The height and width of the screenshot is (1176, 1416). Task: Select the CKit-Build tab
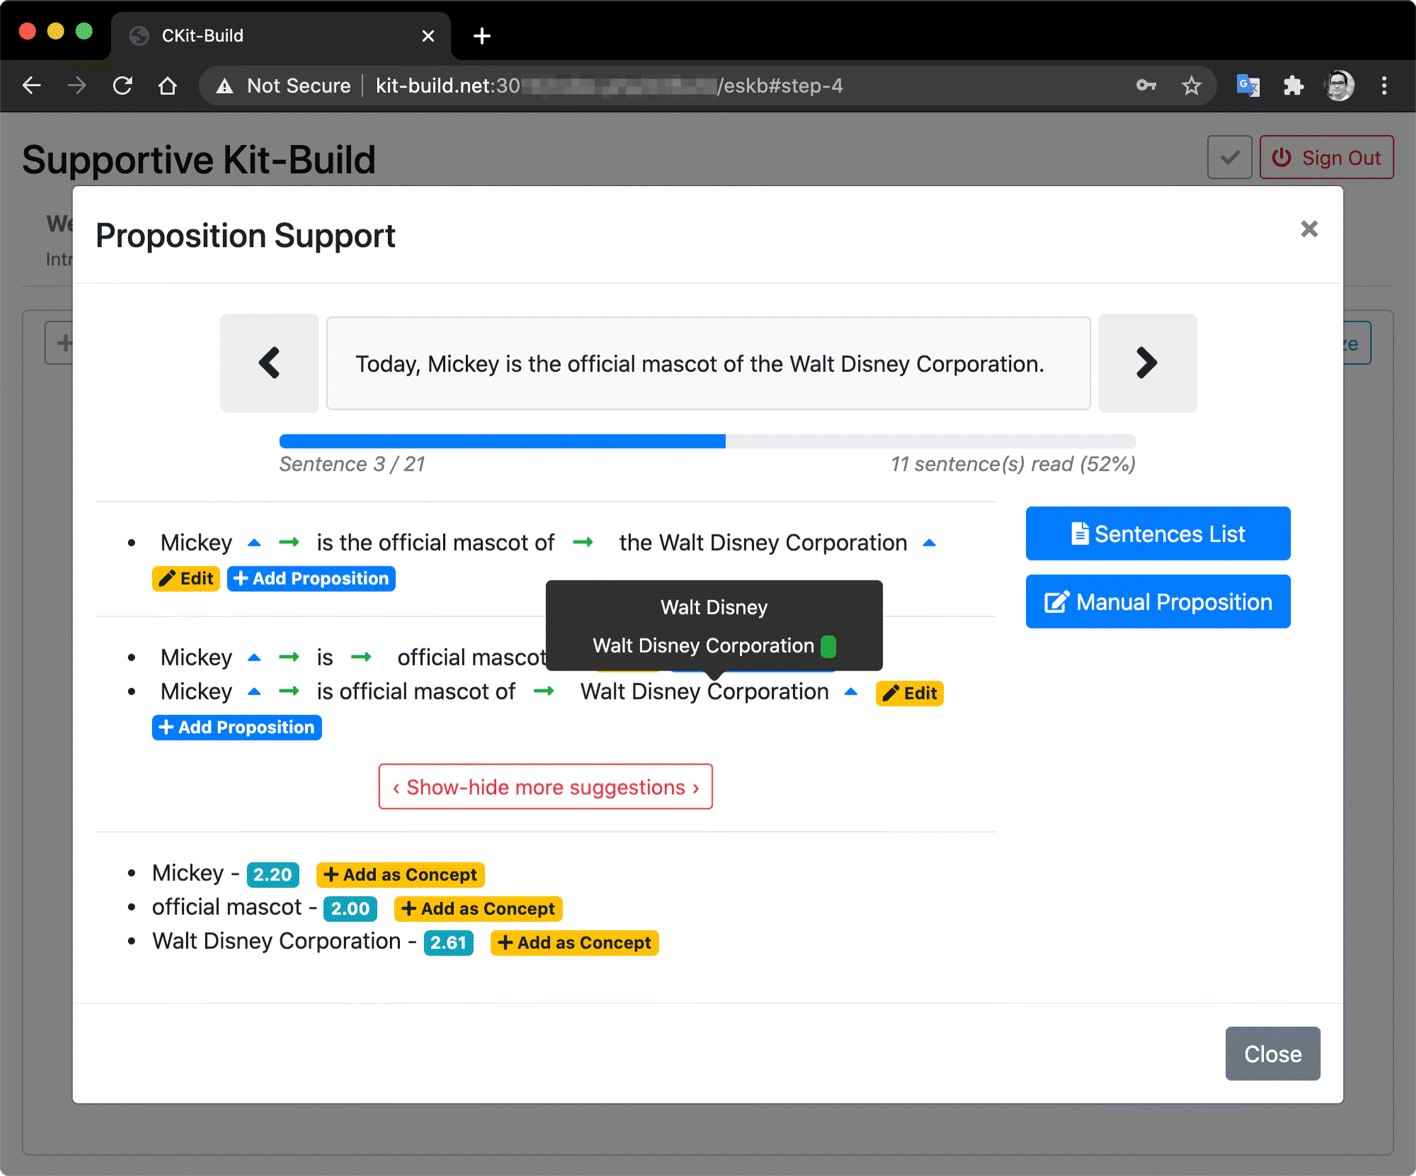point(280,36)
